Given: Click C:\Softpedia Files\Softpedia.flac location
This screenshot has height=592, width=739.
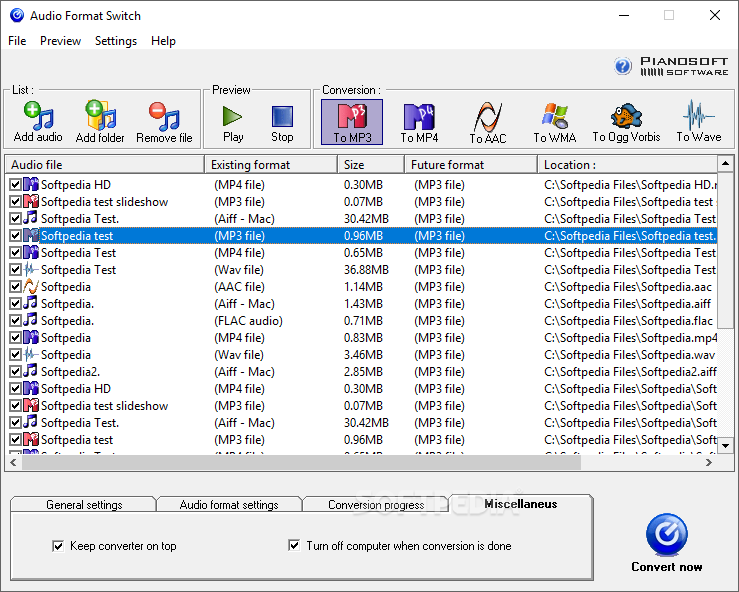Looking at the screenshot, I should (628, 321).
